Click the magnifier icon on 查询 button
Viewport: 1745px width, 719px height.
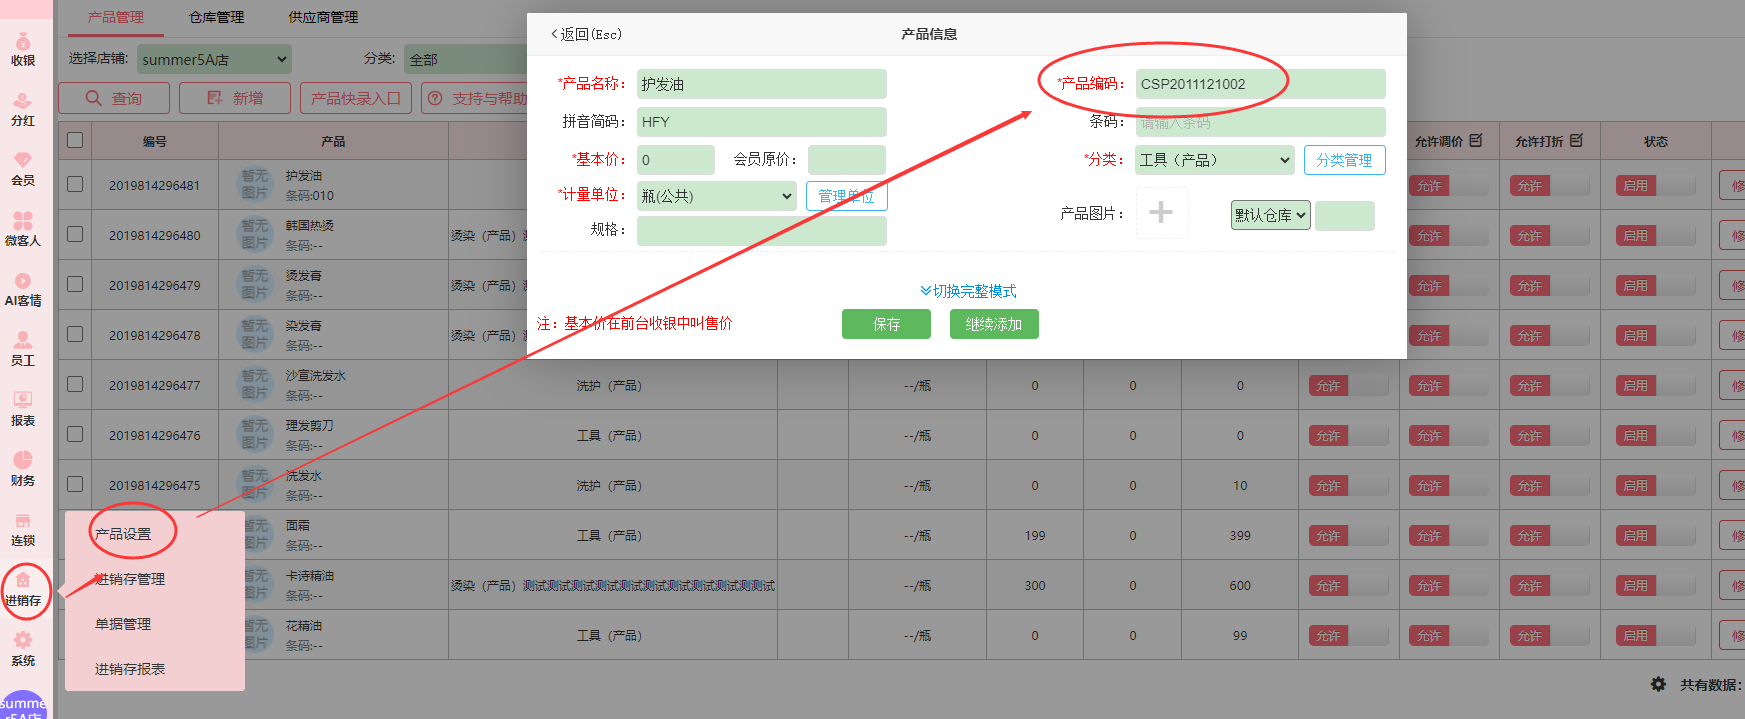(x=94, y=98)
